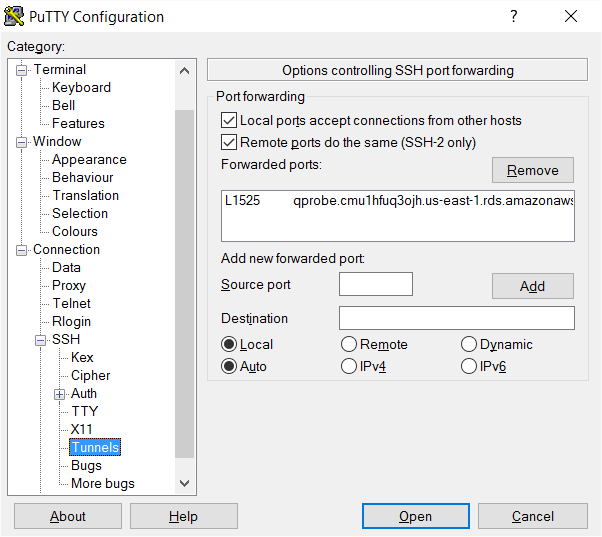Select the Auth category
This screenshot has height=537, width=602.
(84, 393)
